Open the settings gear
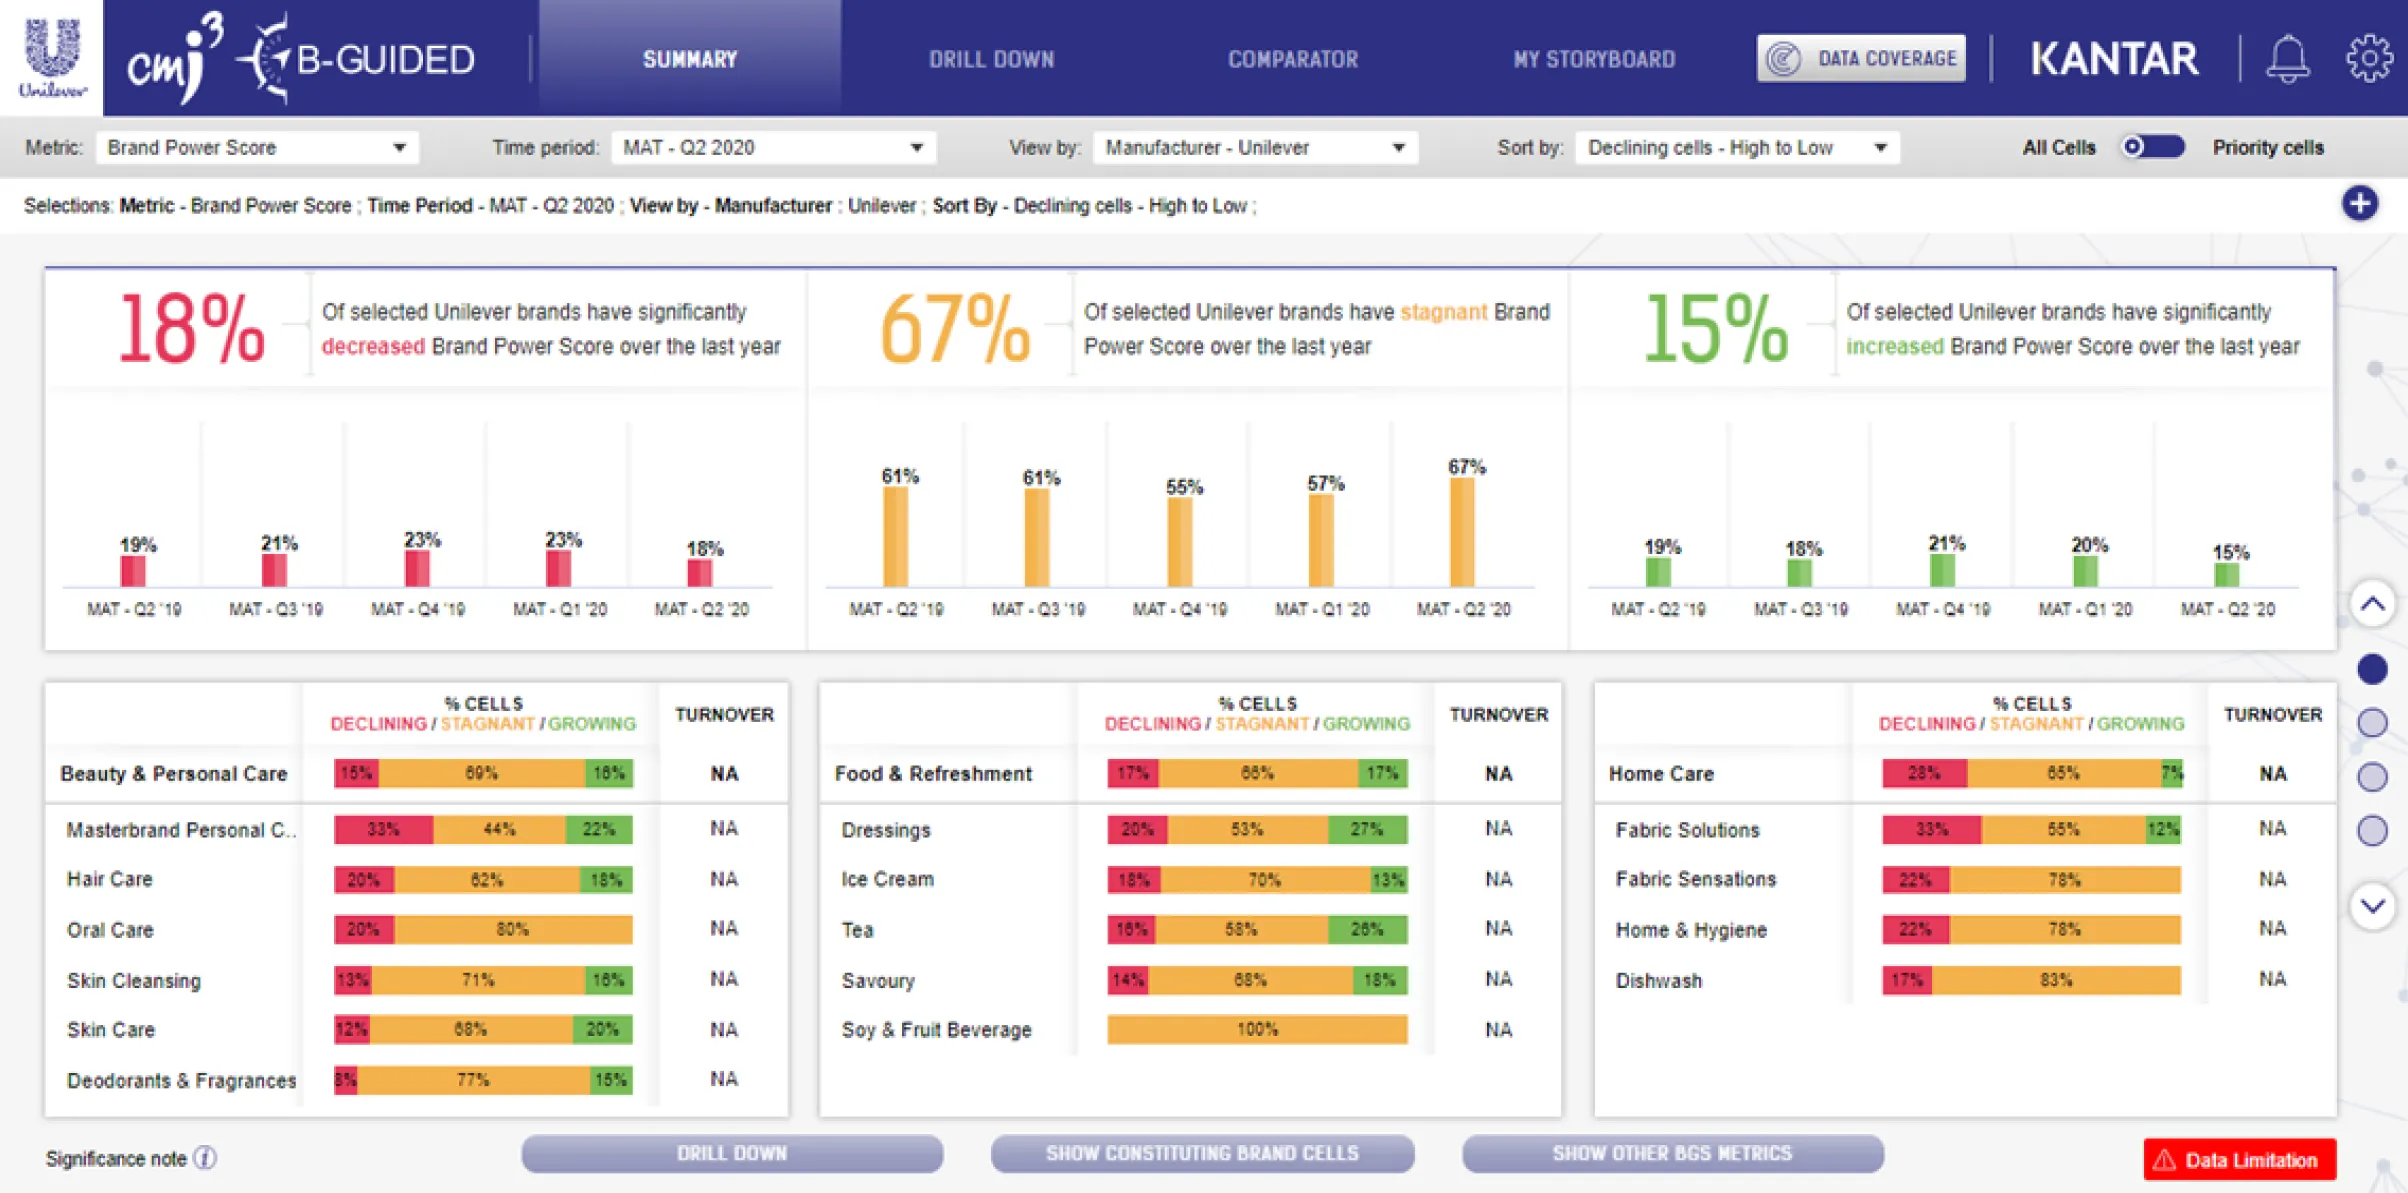Screen dimensions: 2408x1193 click(x=2369, y=59)
